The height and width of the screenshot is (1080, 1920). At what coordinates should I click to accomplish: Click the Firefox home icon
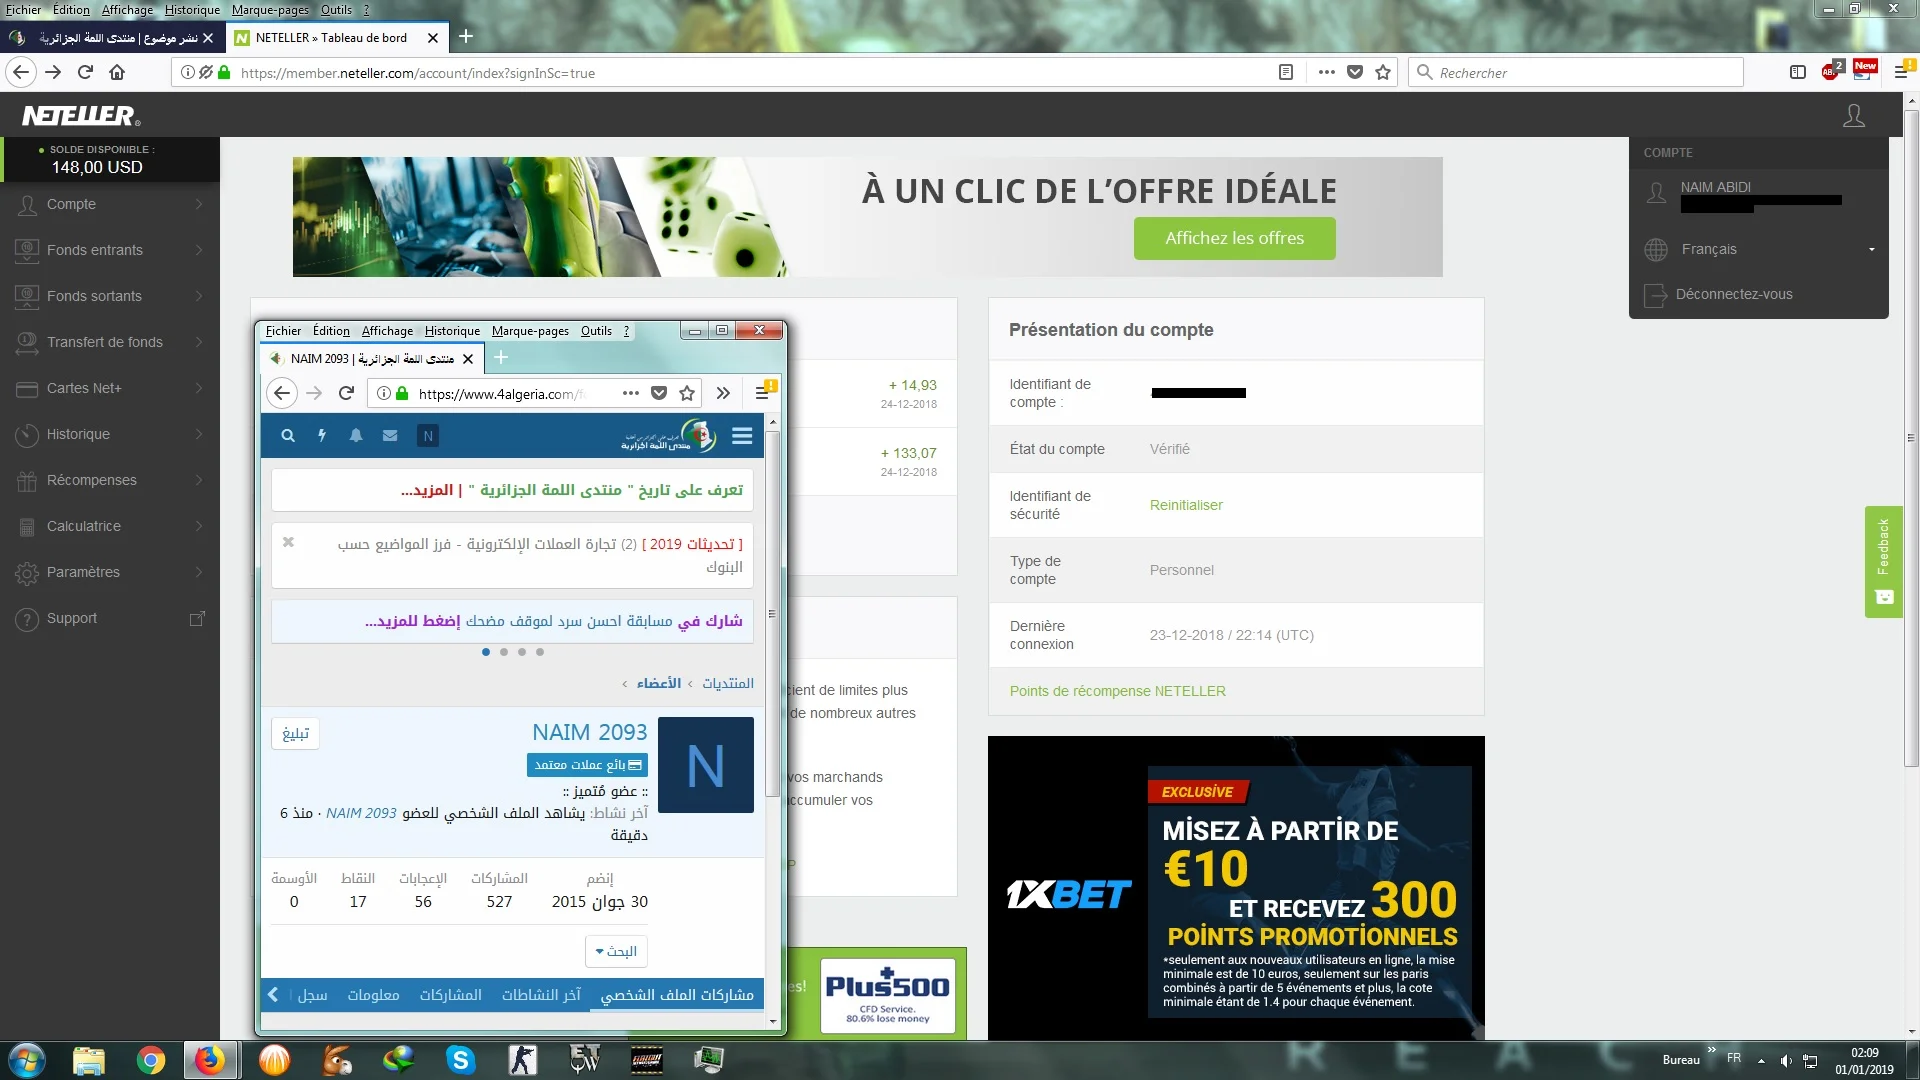[x=117, y=72]
